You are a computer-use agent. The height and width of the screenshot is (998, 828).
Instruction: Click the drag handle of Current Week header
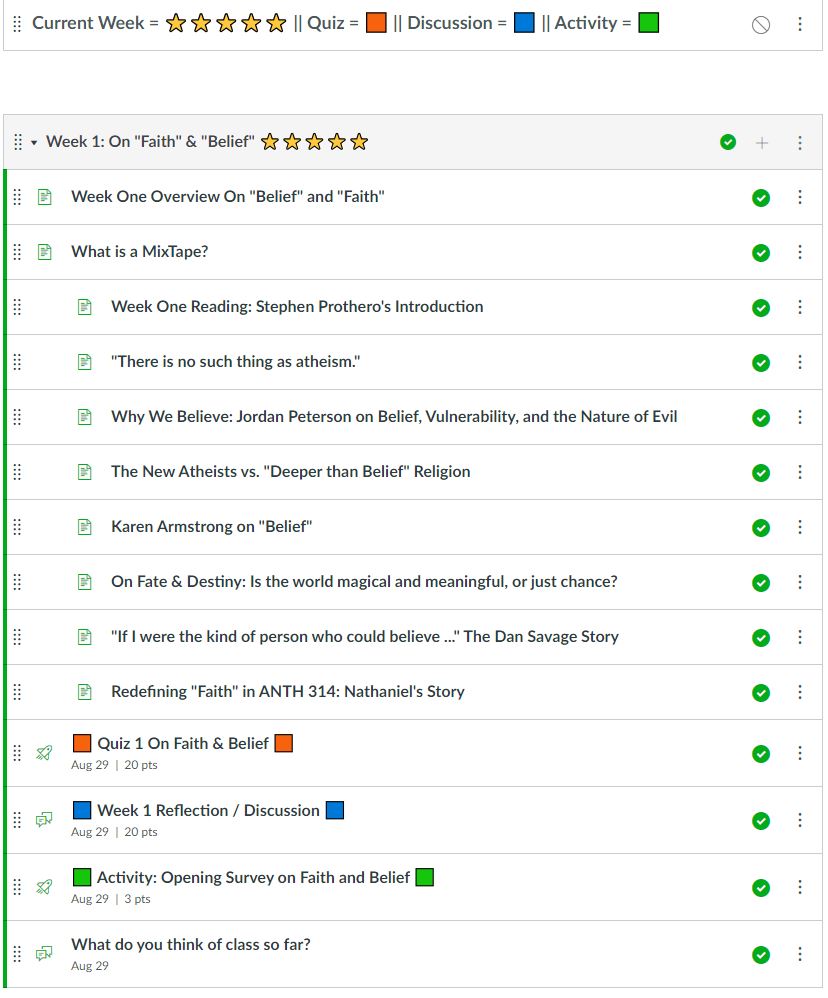click(17, 24)
